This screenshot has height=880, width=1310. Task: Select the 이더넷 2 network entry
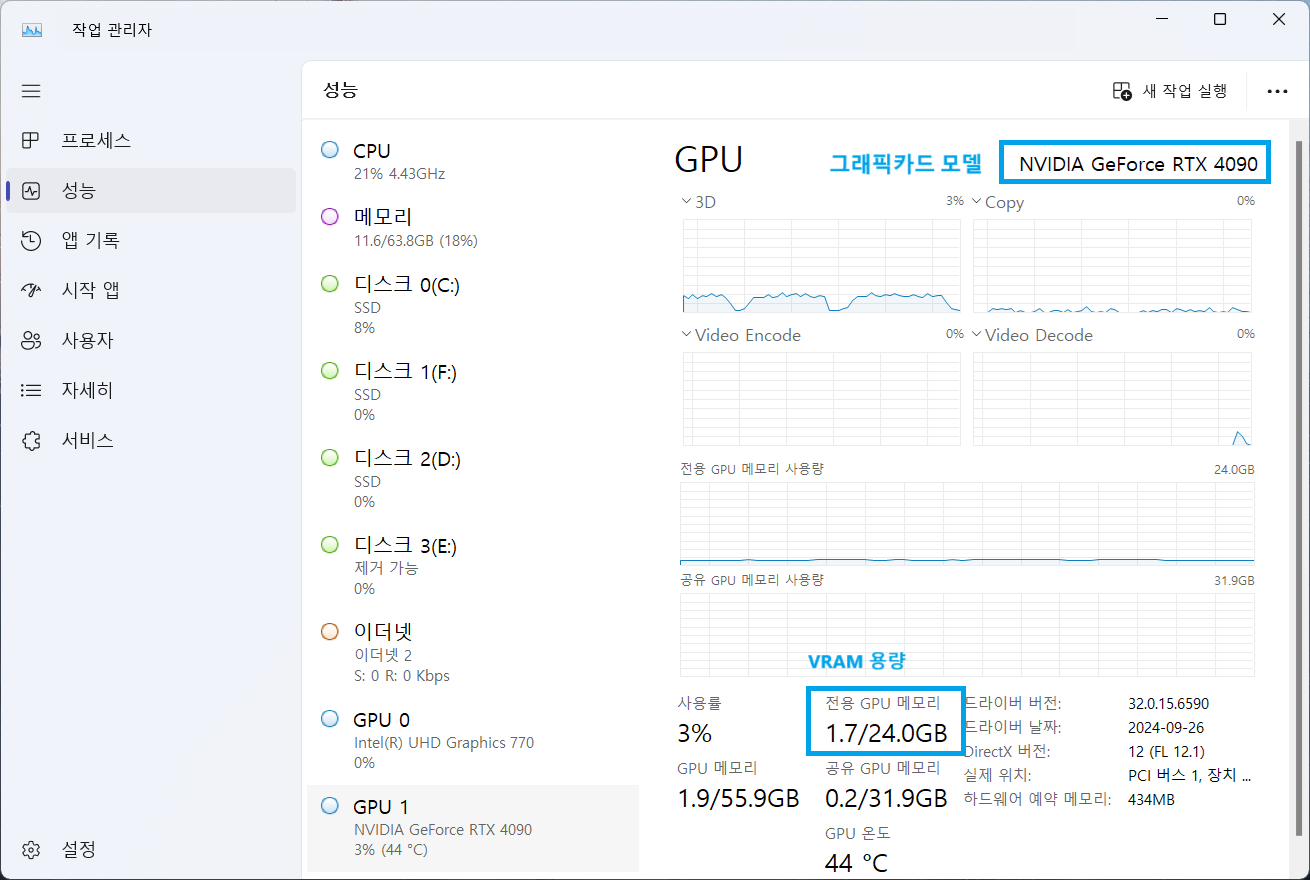[473, 653]
